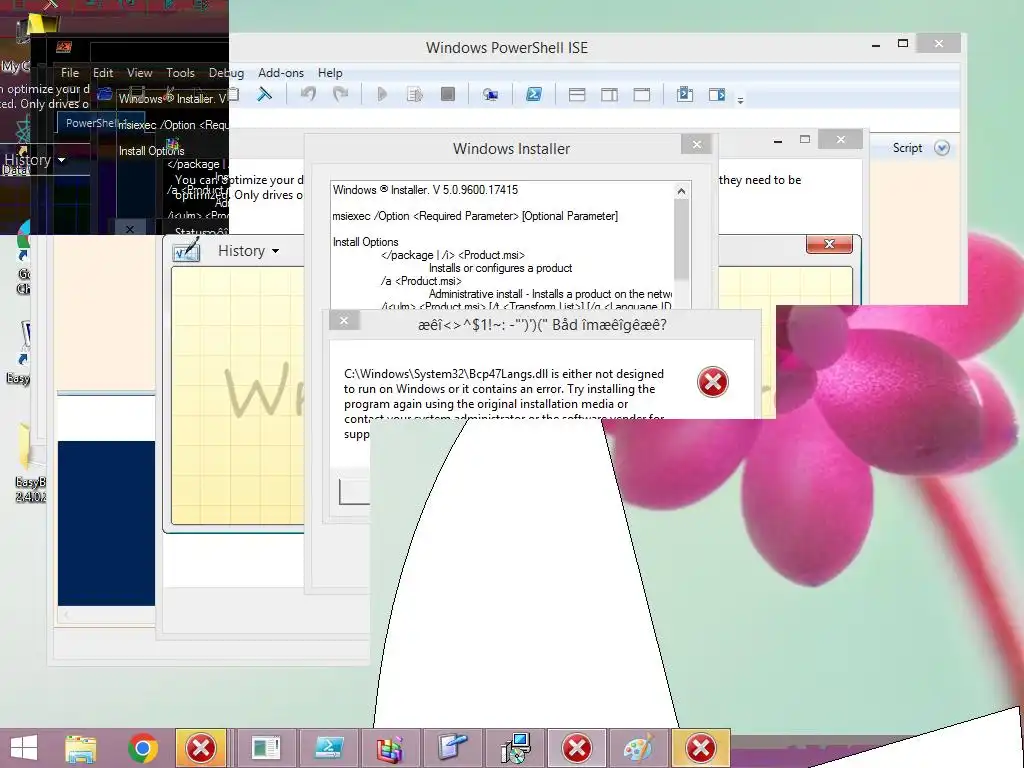Switch to Math Input Panel on taskbar
Screen dimensions: 1024x768
[453, 748]
